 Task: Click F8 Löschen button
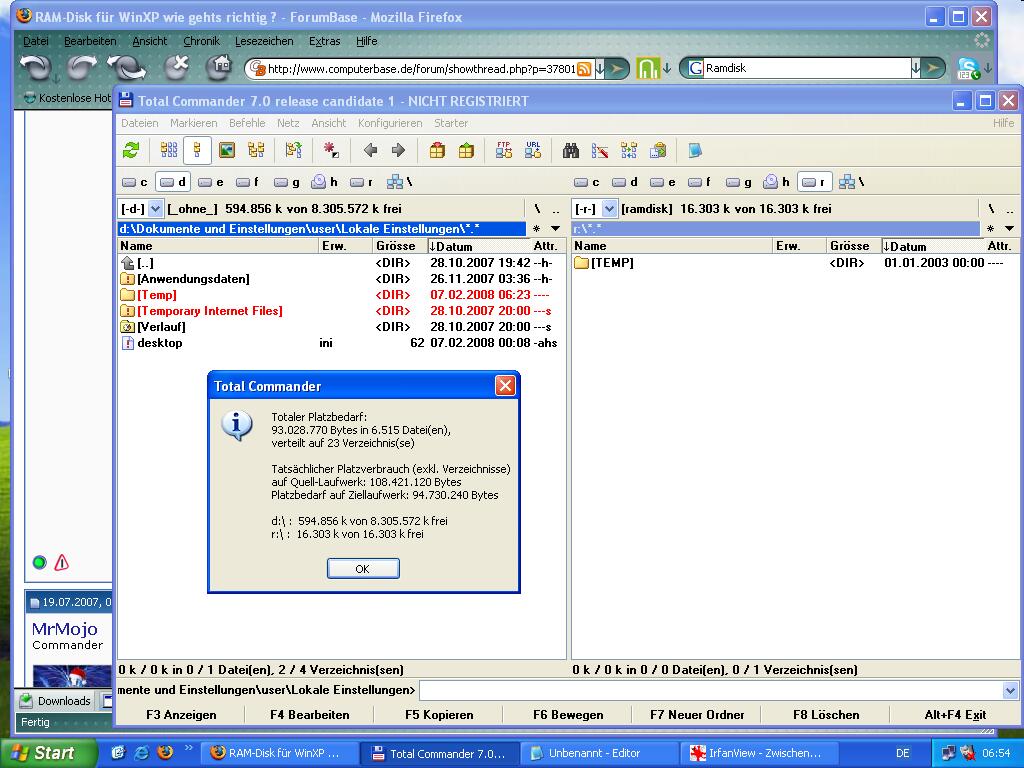click(x=826, y=715)
